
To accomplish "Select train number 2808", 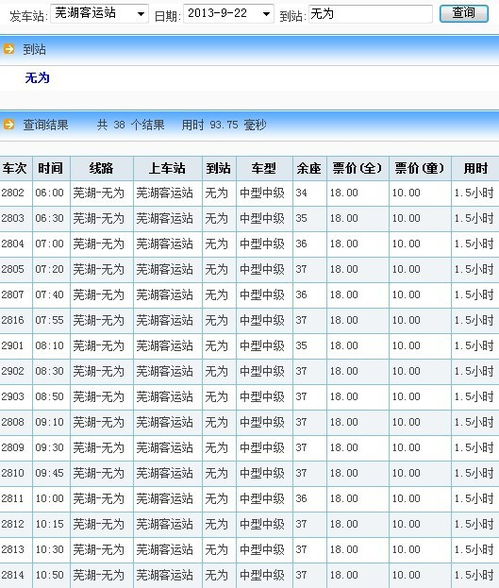I will (13, 422).
